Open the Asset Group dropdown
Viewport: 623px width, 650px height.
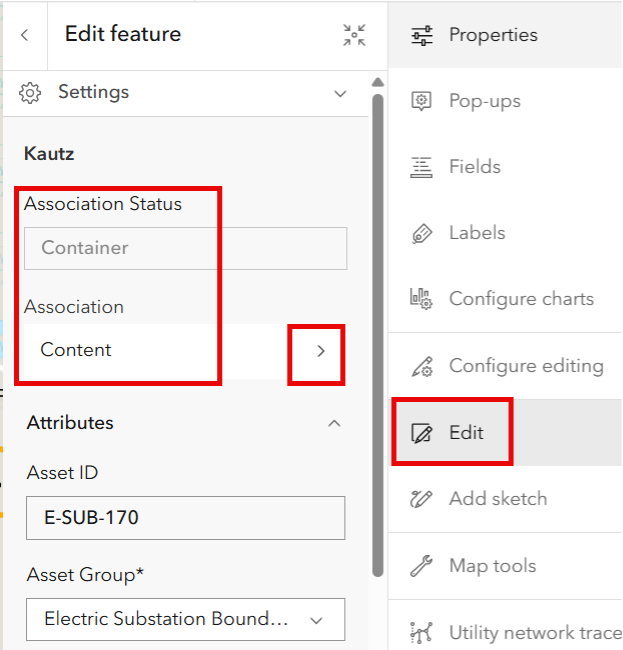[185, 620]
